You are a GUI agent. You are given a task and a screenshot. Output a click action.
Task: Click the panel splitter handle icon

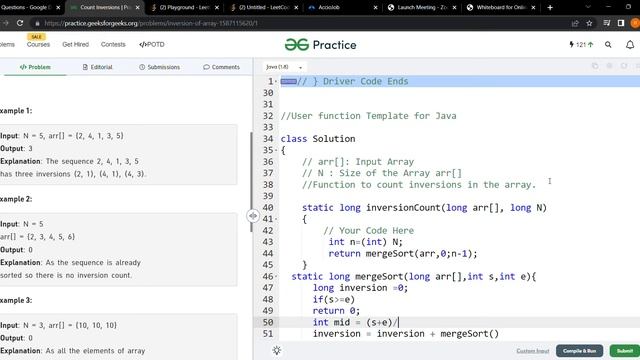(x=253, y=216)
